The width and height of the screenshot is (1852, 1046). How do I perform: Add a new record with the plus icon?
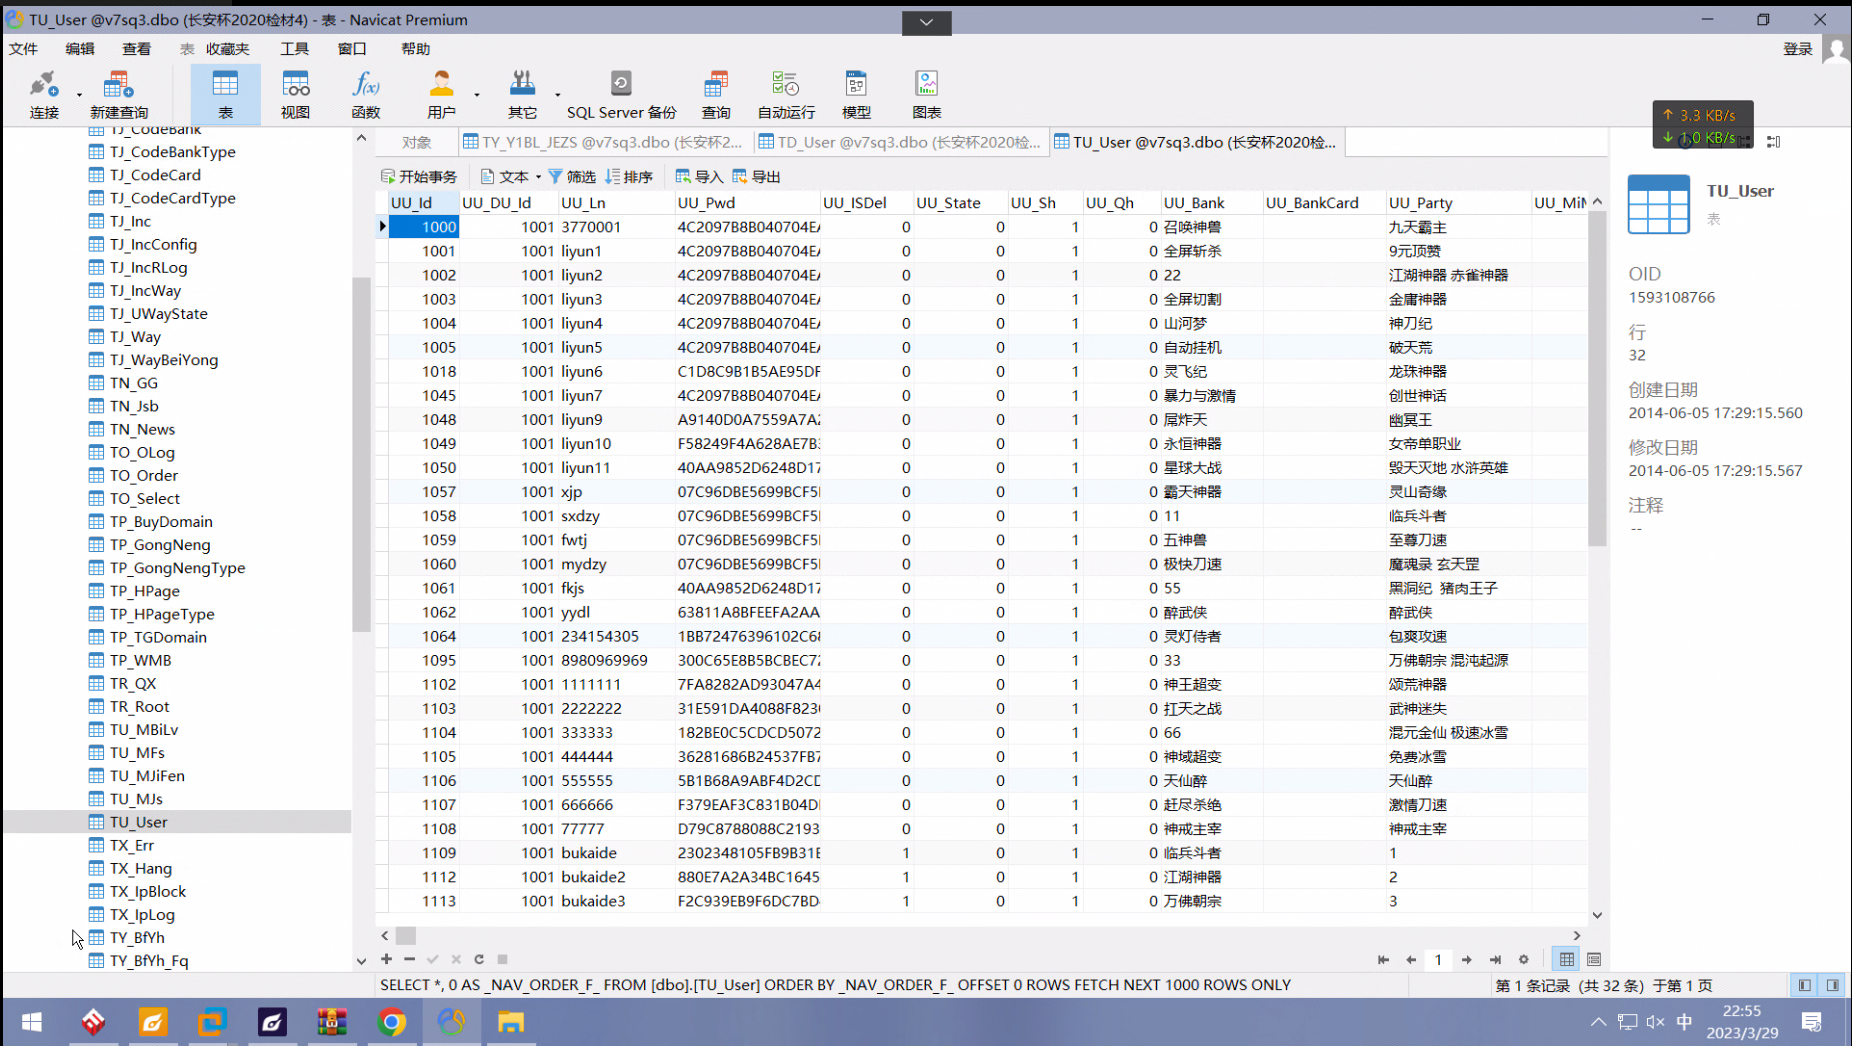pos(386,959)
